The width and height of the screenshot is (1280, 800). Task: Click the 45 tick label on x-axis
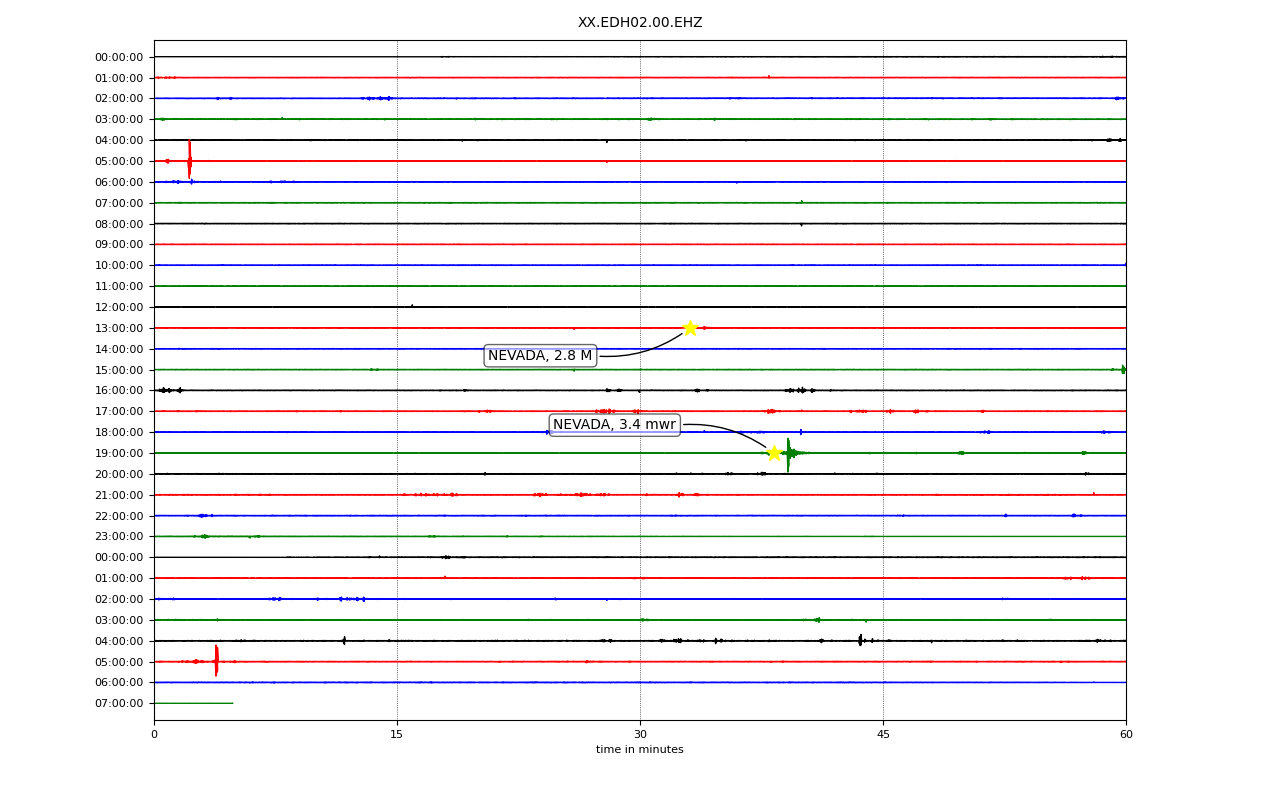pos(883,735)
